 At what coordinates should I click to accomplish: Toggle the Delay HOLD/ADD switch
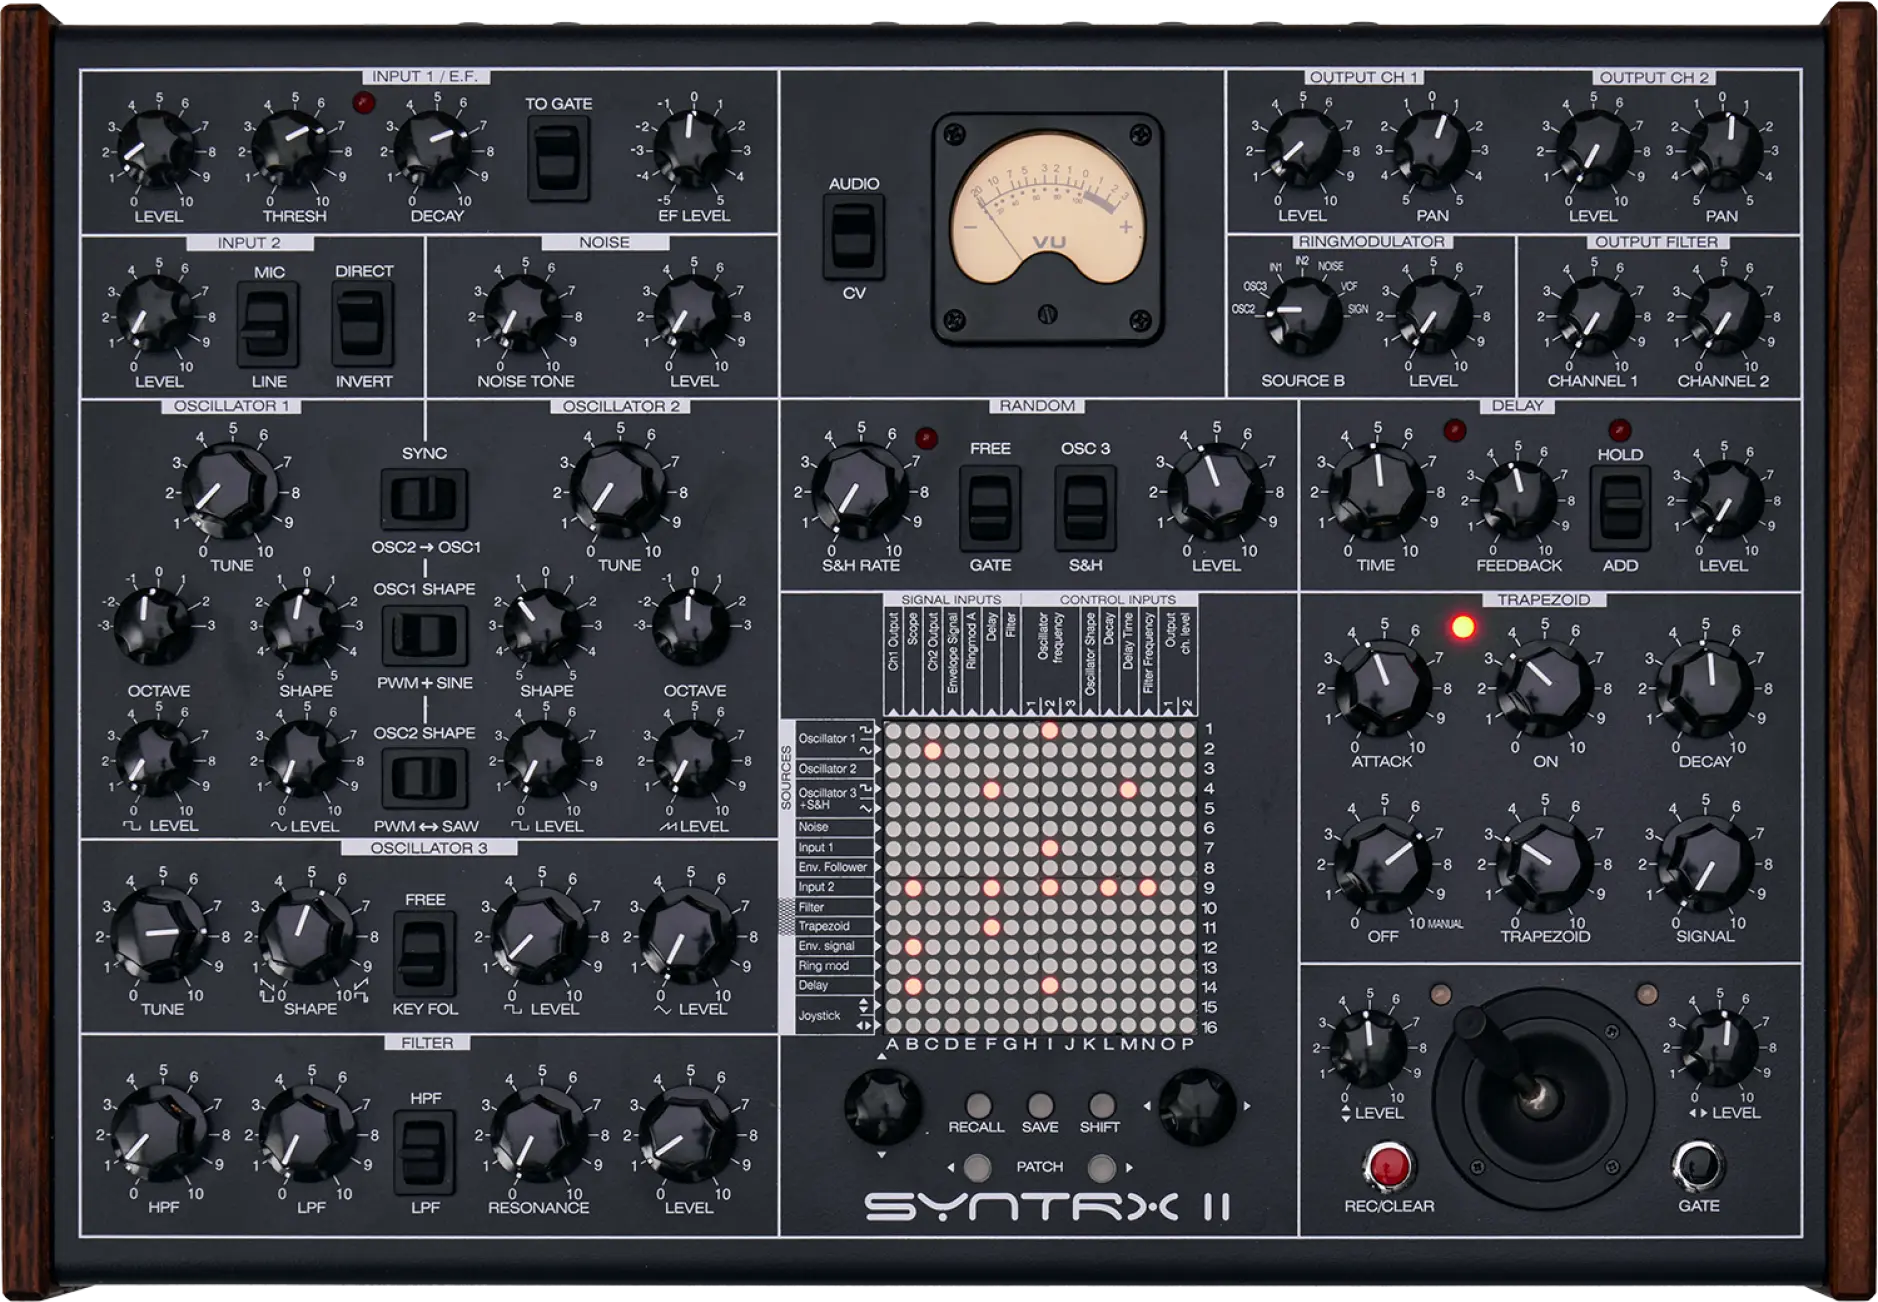1620,508
